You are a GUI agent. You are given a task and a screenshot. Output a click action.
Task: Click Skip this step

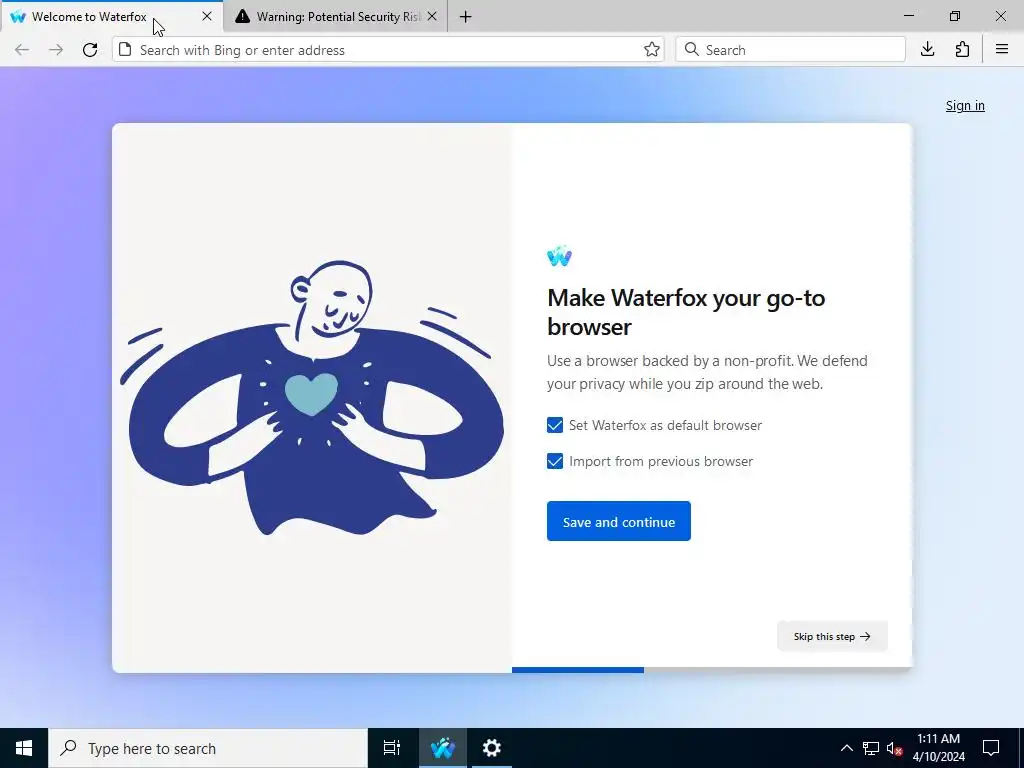click(x=832, y=636)
